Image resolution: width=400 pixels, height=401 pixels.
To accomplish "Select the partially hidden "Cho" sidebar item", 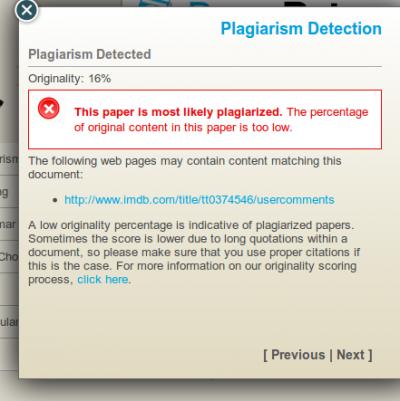I will coord(9,257).
